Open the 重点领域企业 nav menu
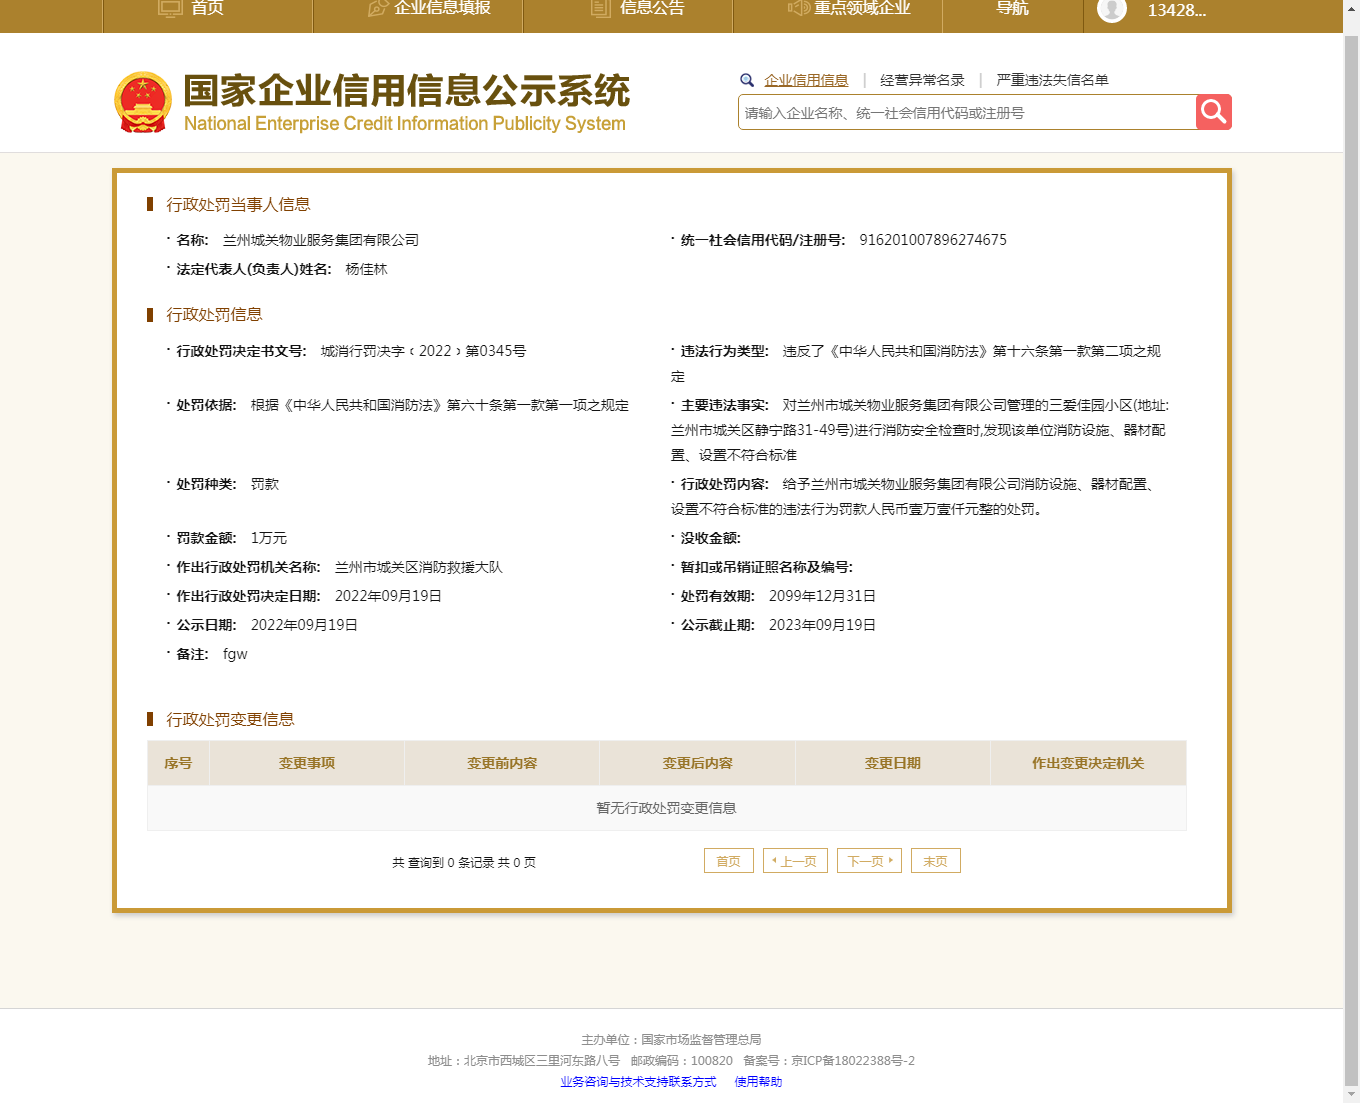This screenshot has width=1360, height=1103. [x=862, y=8]
